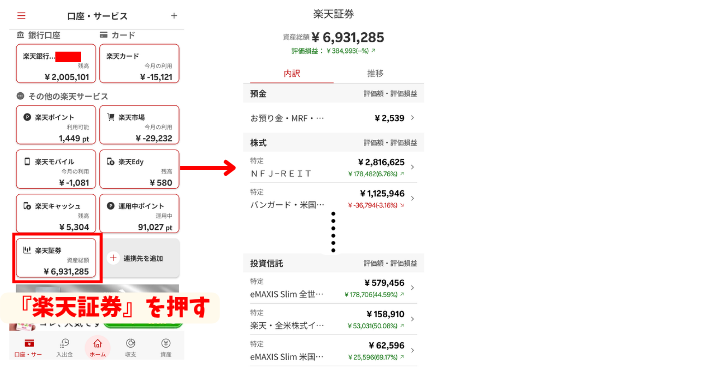Viewport: 714px width, 373px height.
Task: Open the 運用中ポイント tile
Action: (139, 214)
